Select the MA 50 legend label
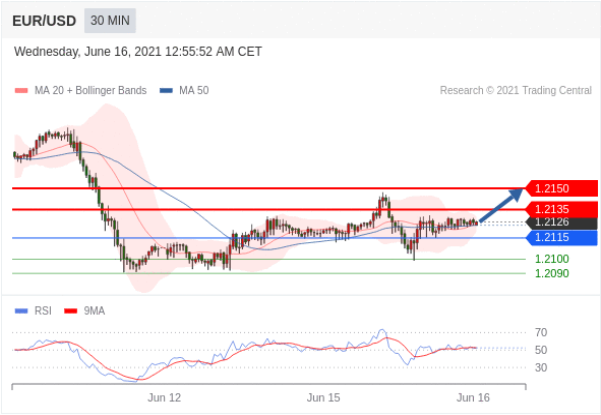Viewport: 601px width, 415px height. pos(194,90)
